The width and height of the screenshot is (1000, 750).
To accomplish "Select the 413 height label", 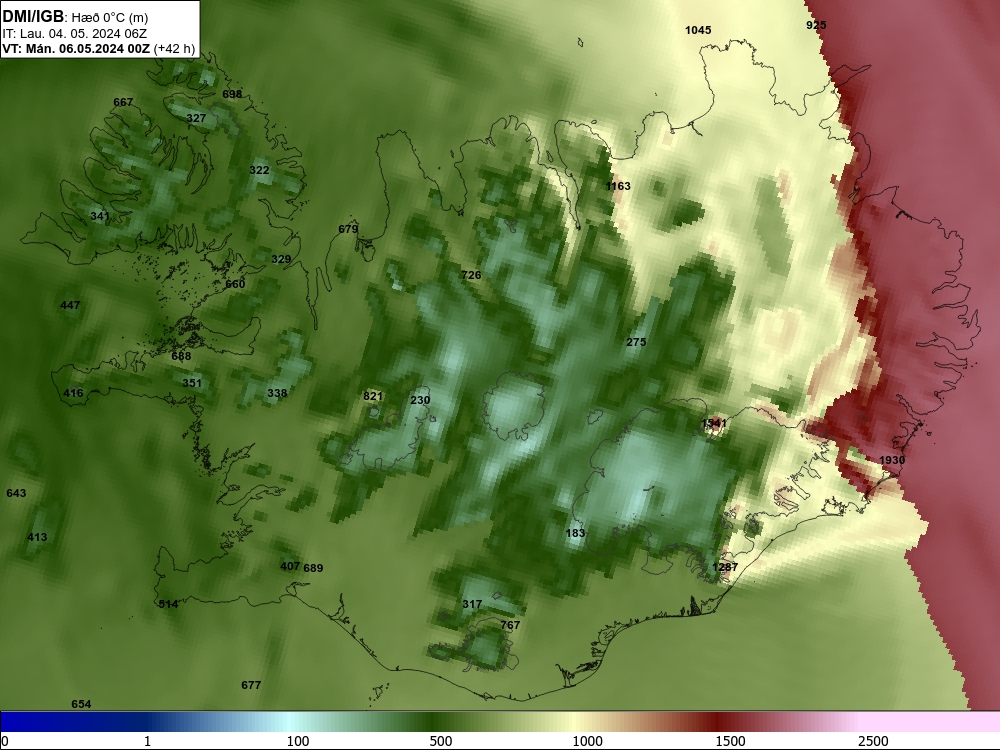I will 37,537.
